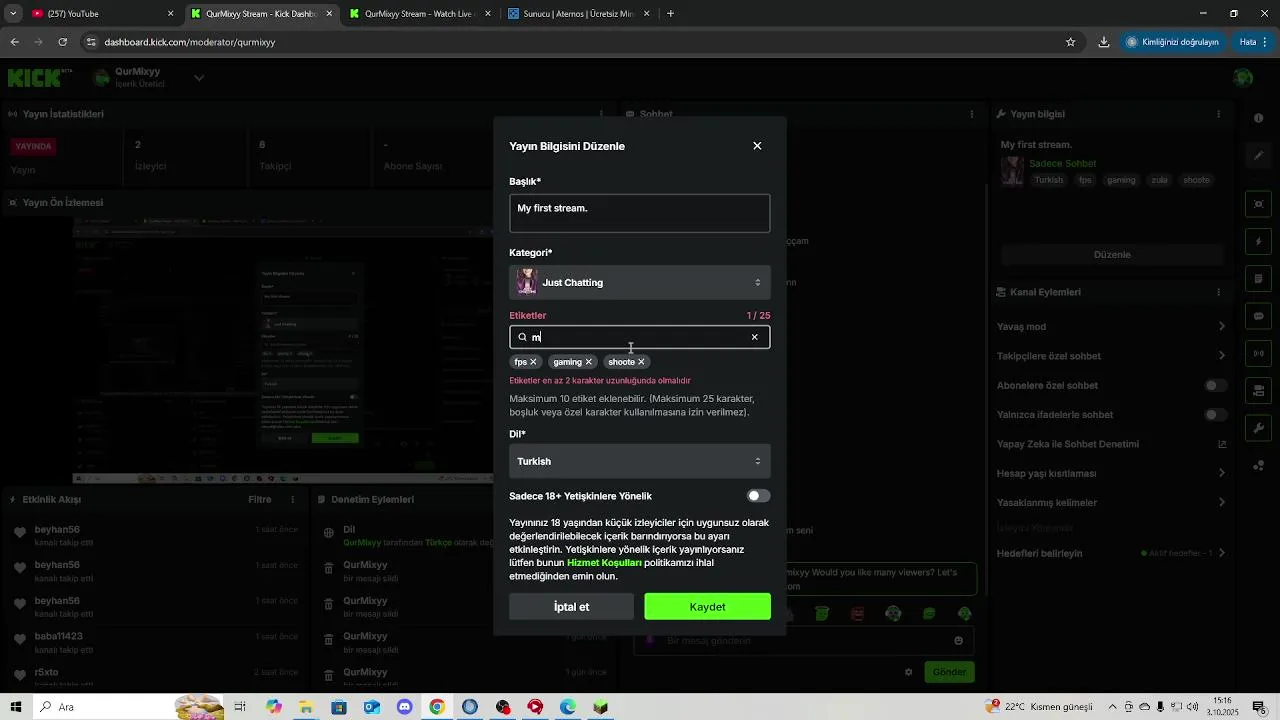Open Sohbet panel options menu
The height and width of the screenshot is (720, 1280).
click(x=971, y=114)
